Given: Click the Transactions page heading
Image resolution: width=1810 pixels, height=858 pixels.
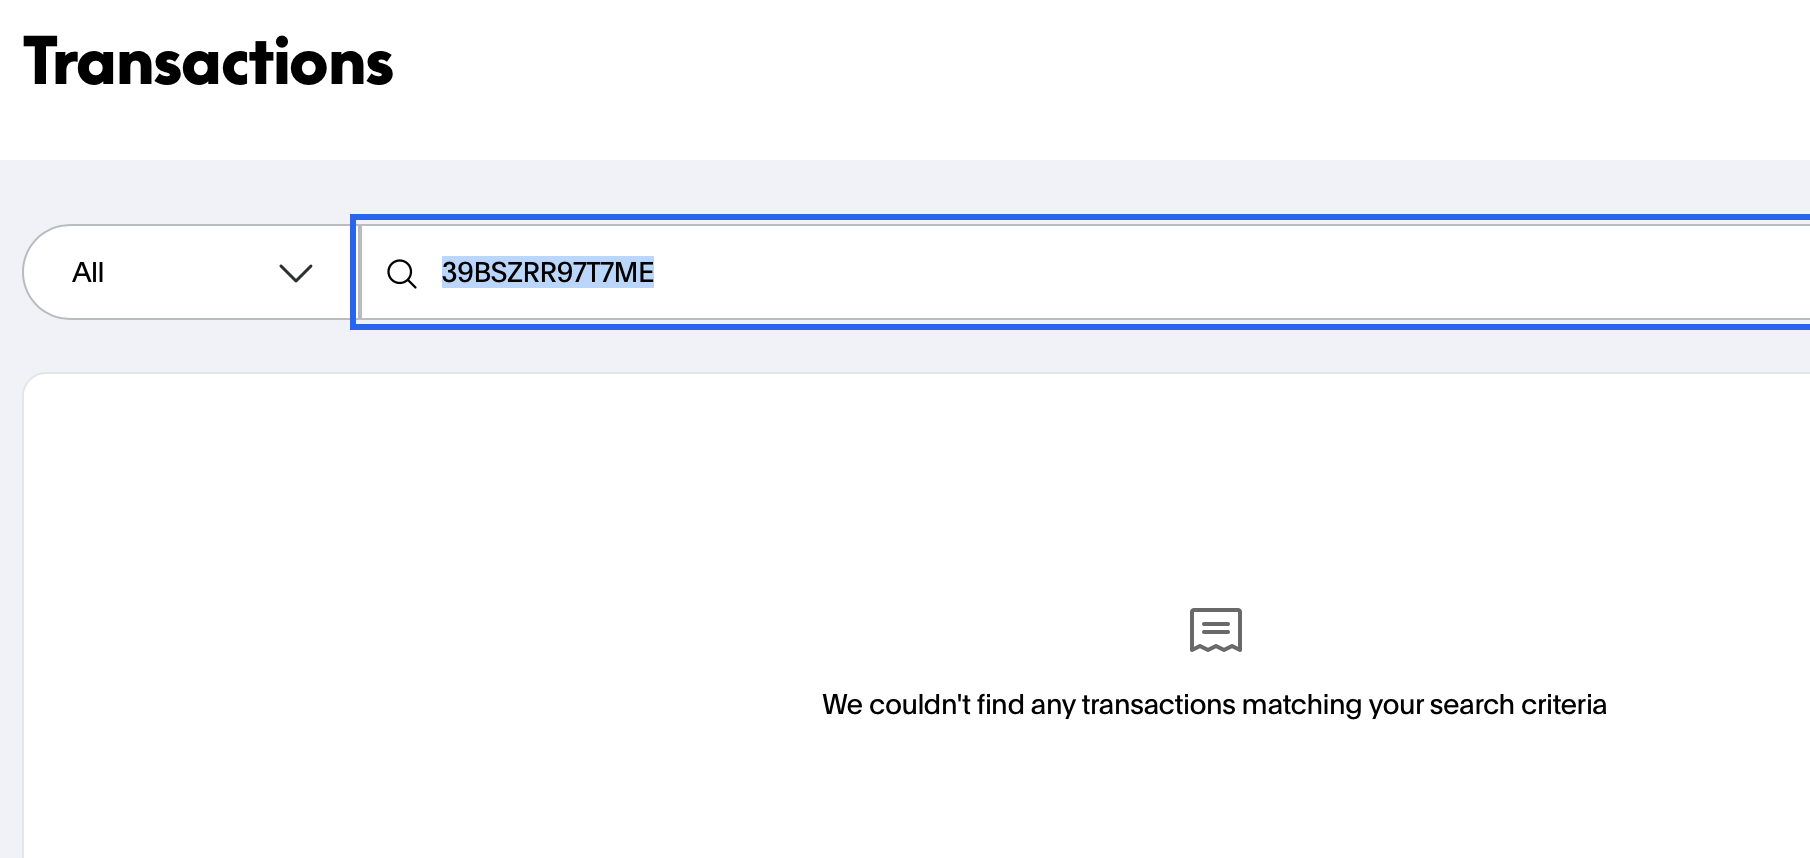Looking at the screenshot, I should click(x=208, y=62).
